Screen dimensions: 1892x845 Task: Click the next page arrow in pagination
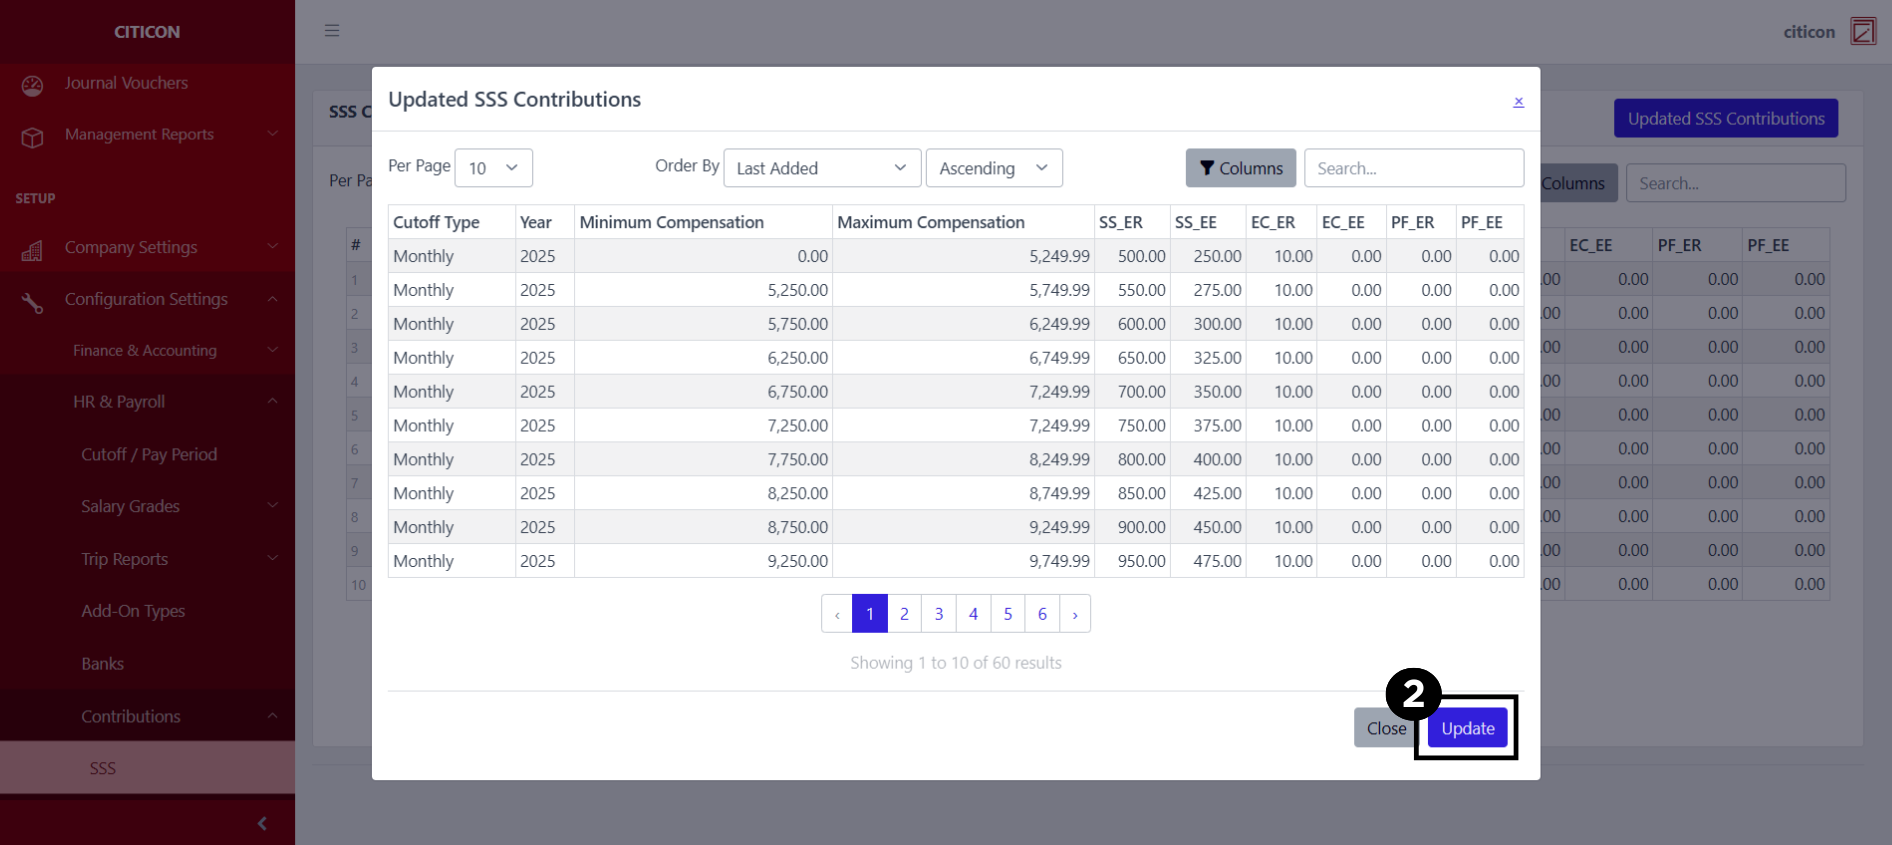[1075, 614]
